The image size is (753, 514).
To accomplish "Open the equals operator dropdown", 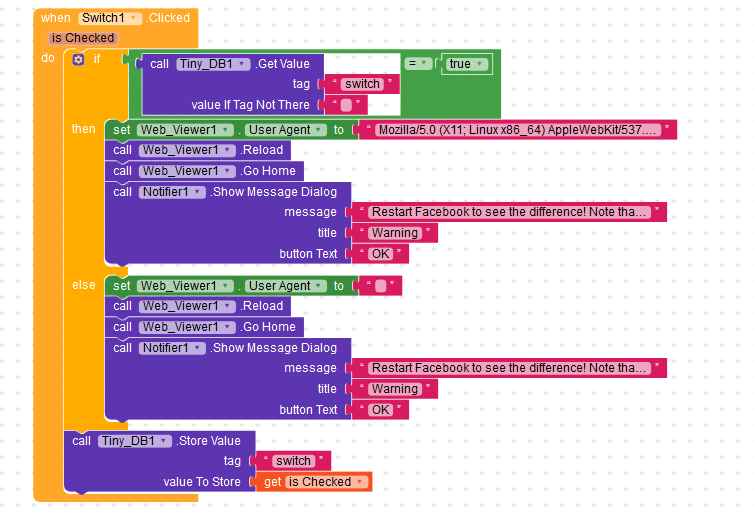I will (418, 63).
